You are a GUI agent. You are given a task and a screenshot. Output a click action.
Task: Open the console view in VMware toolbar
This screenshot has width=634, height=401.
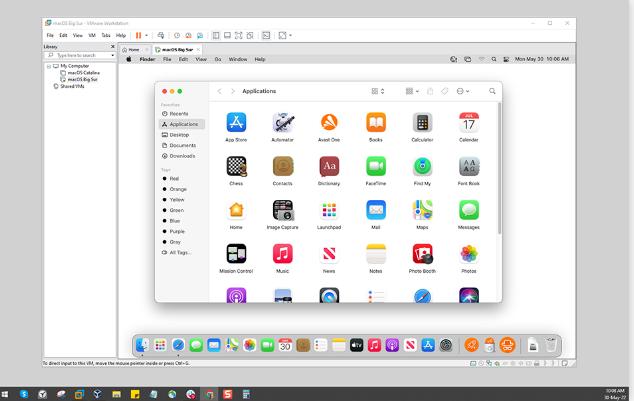point(266,36)
